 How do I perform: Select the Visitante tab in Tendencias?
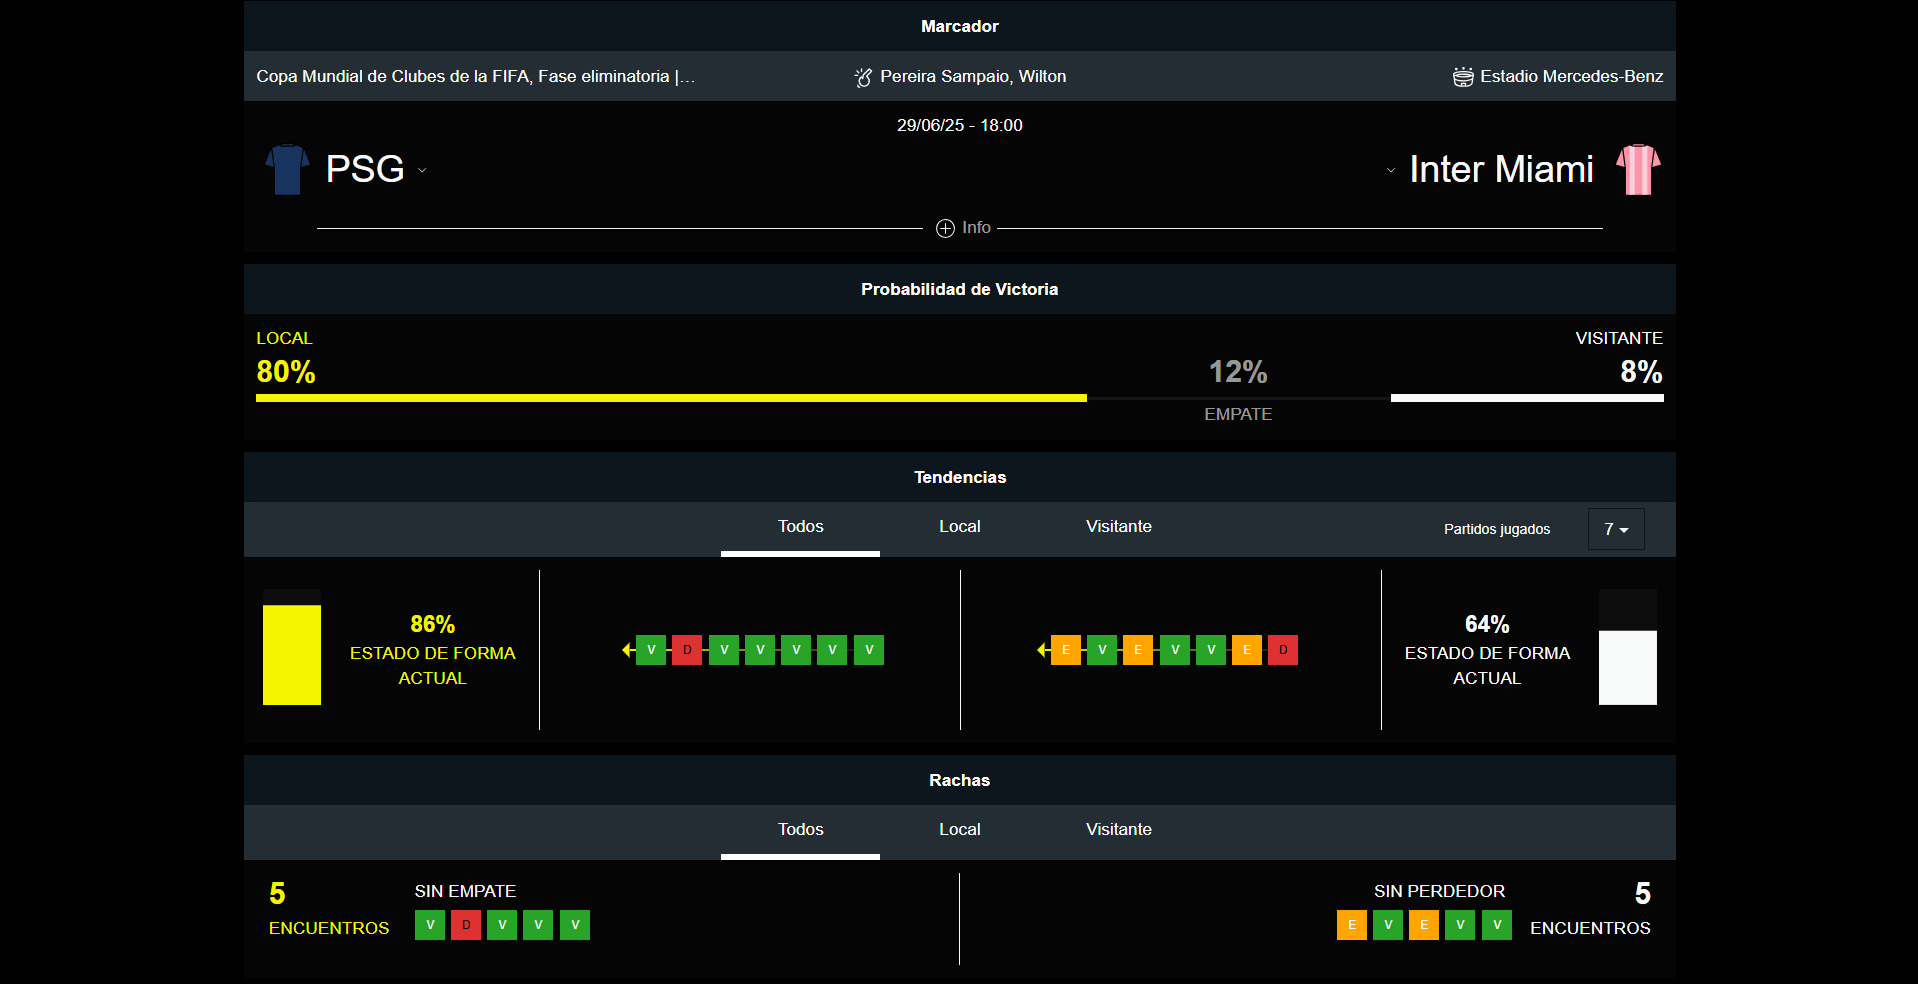[1118, 527]
